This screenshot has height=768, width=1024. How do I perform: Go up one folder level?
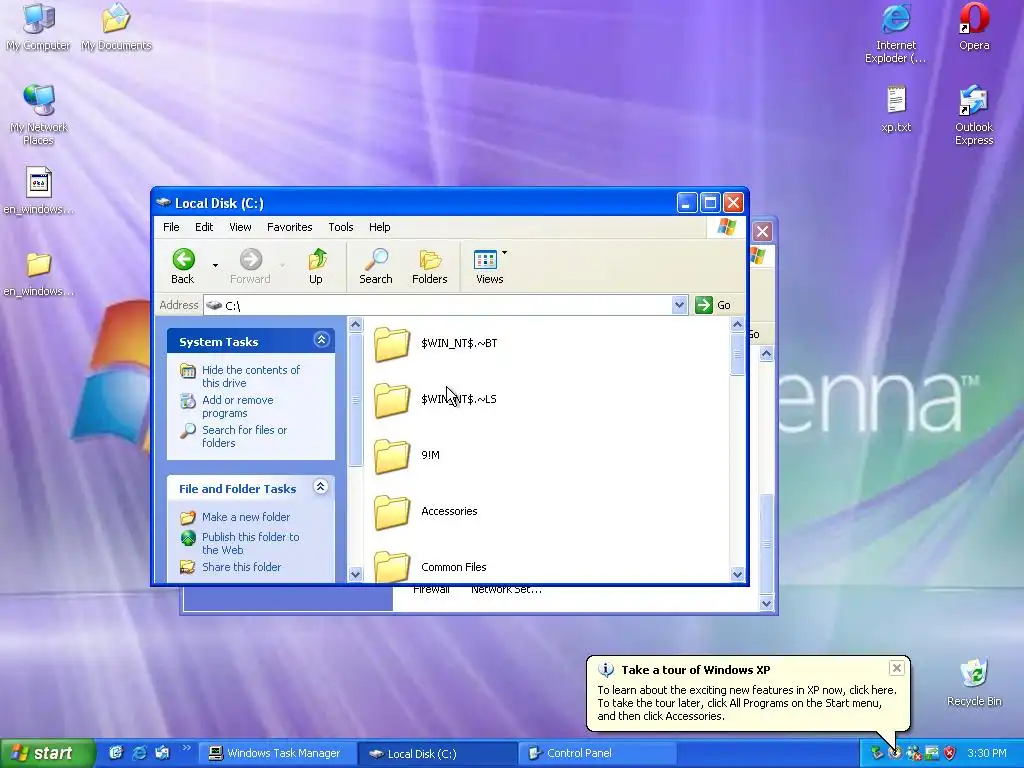pyautogui.click(x=316, y=266)
